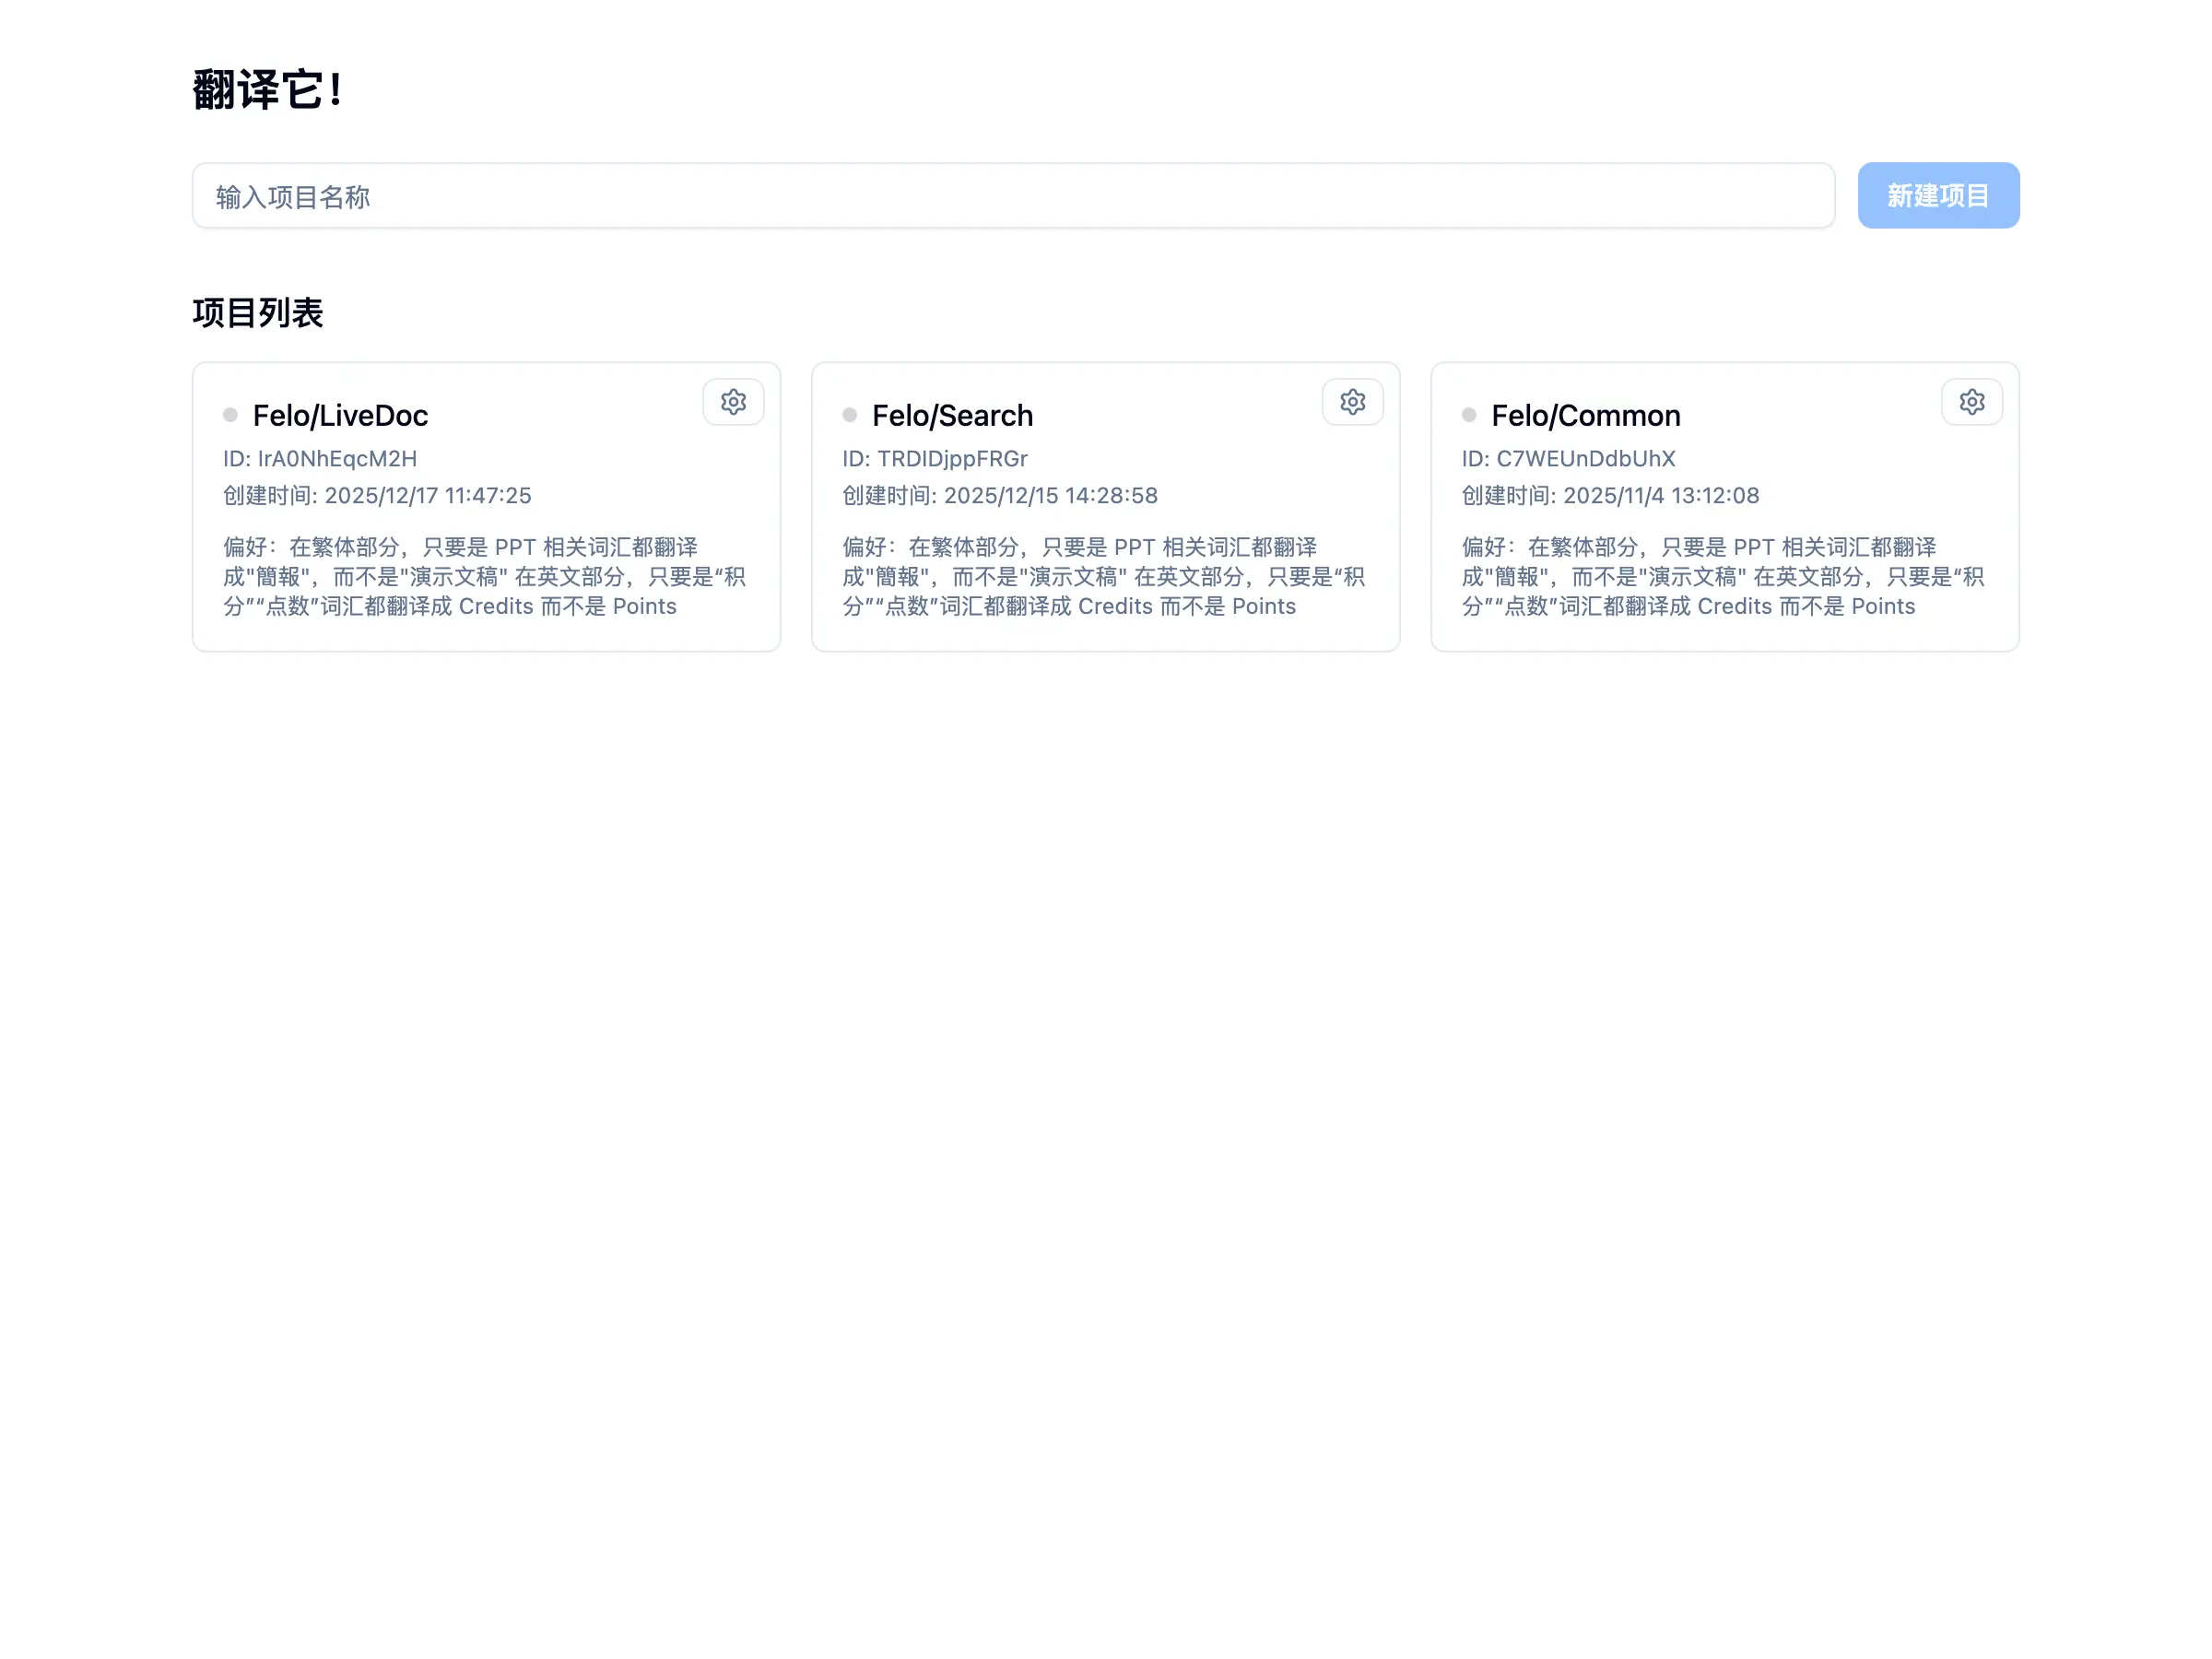Click the status dot beside Felo/LiveDoc
Image resolution: width=2212 pixels, height=1659 pixels.
pos(230,415)
